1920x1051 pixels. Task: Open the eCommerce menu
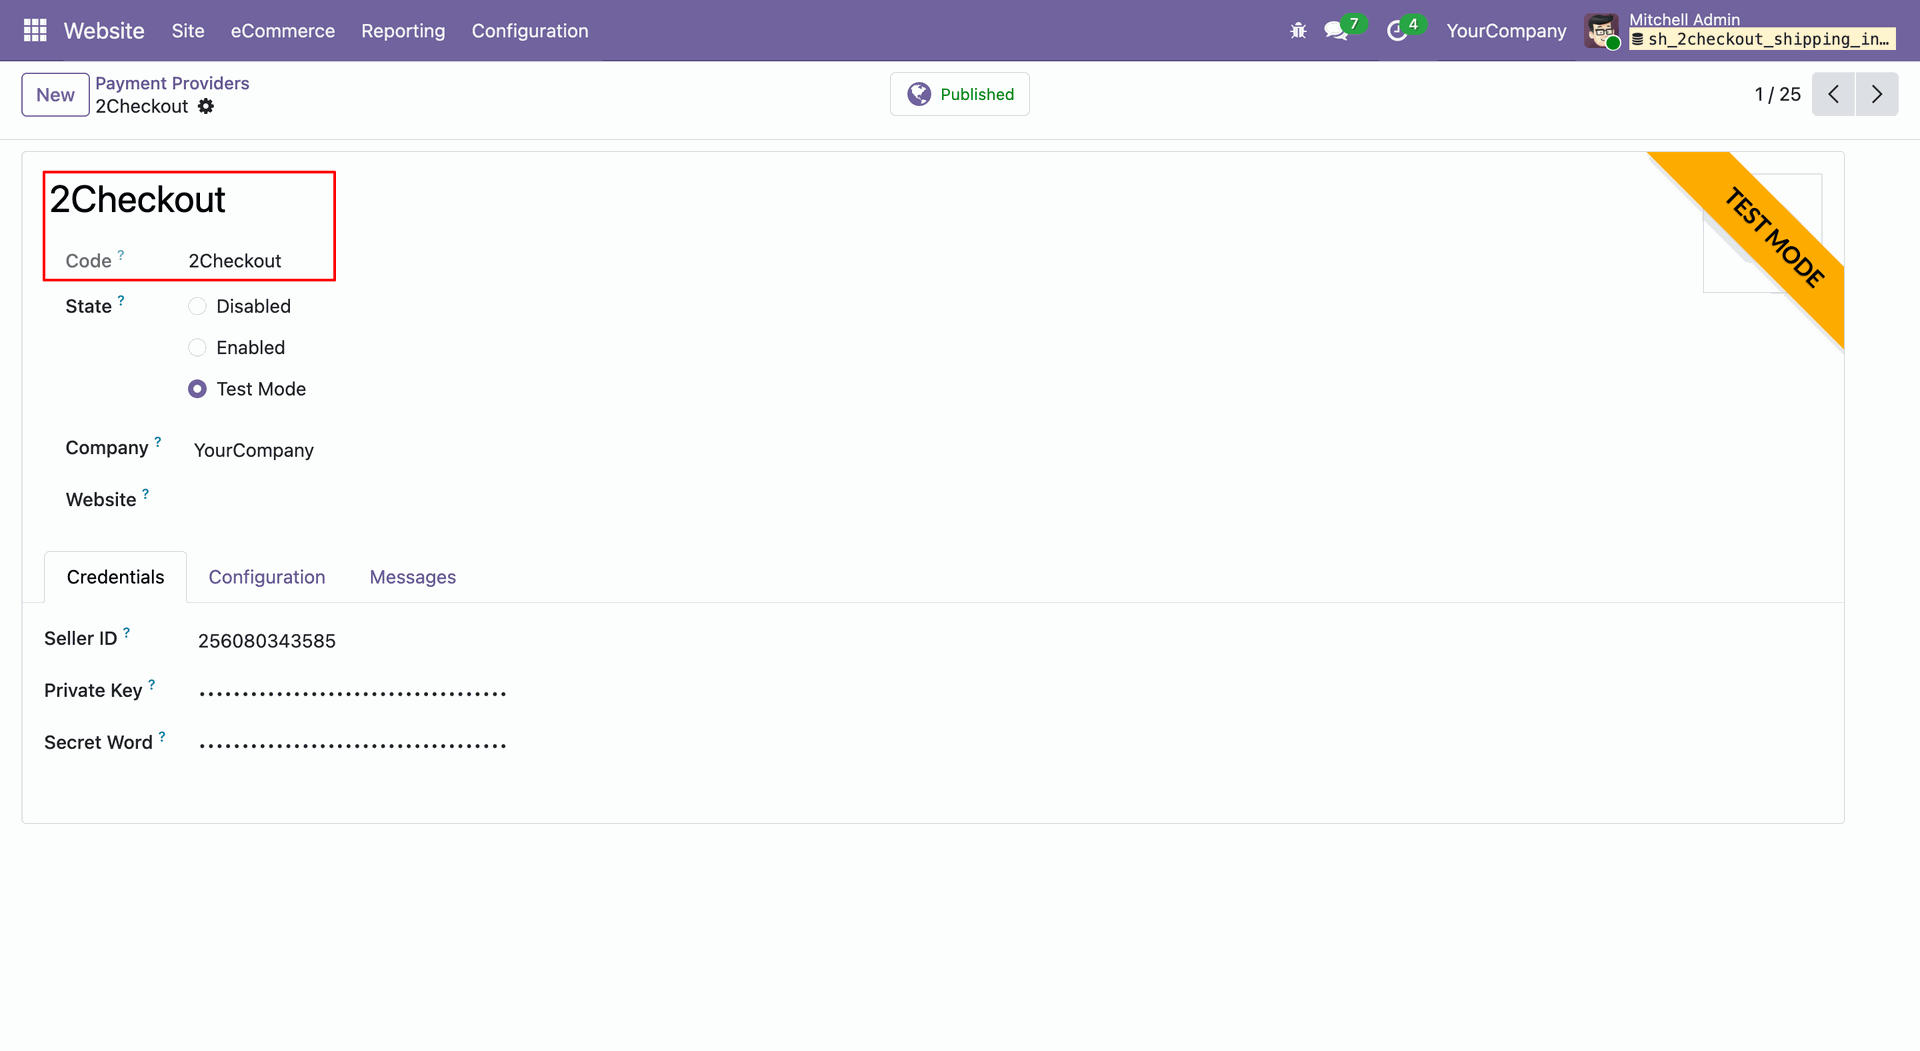[283, 31]
